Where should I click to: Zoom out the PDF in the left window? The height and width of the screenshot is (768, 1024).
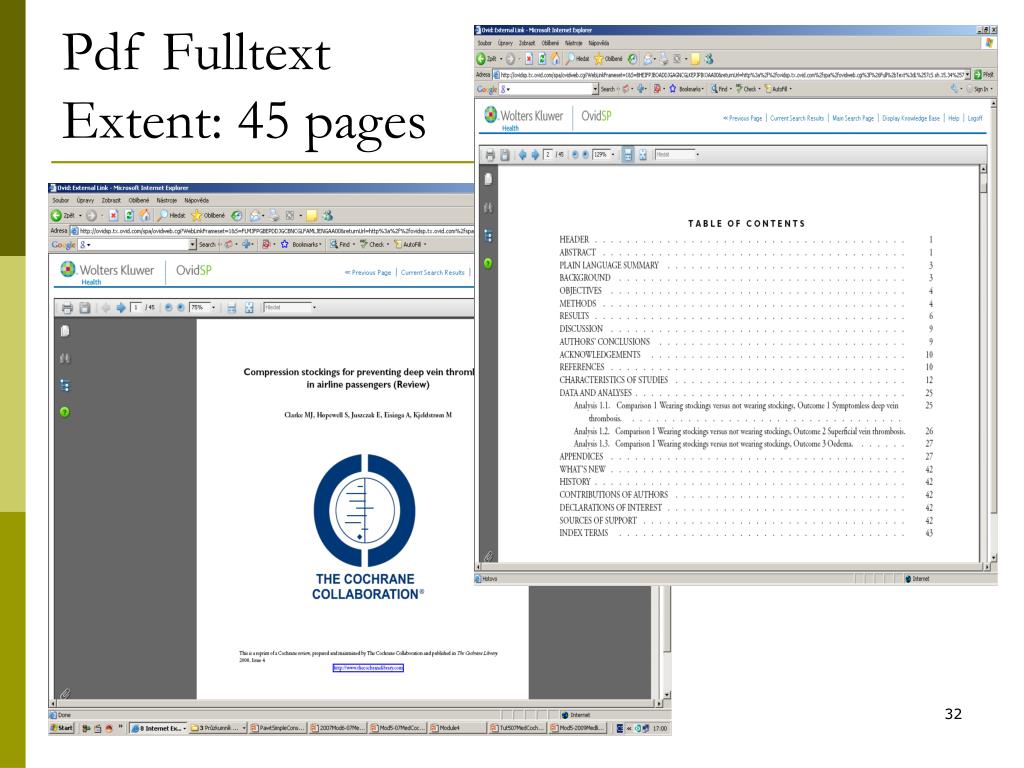coord(168,308)
